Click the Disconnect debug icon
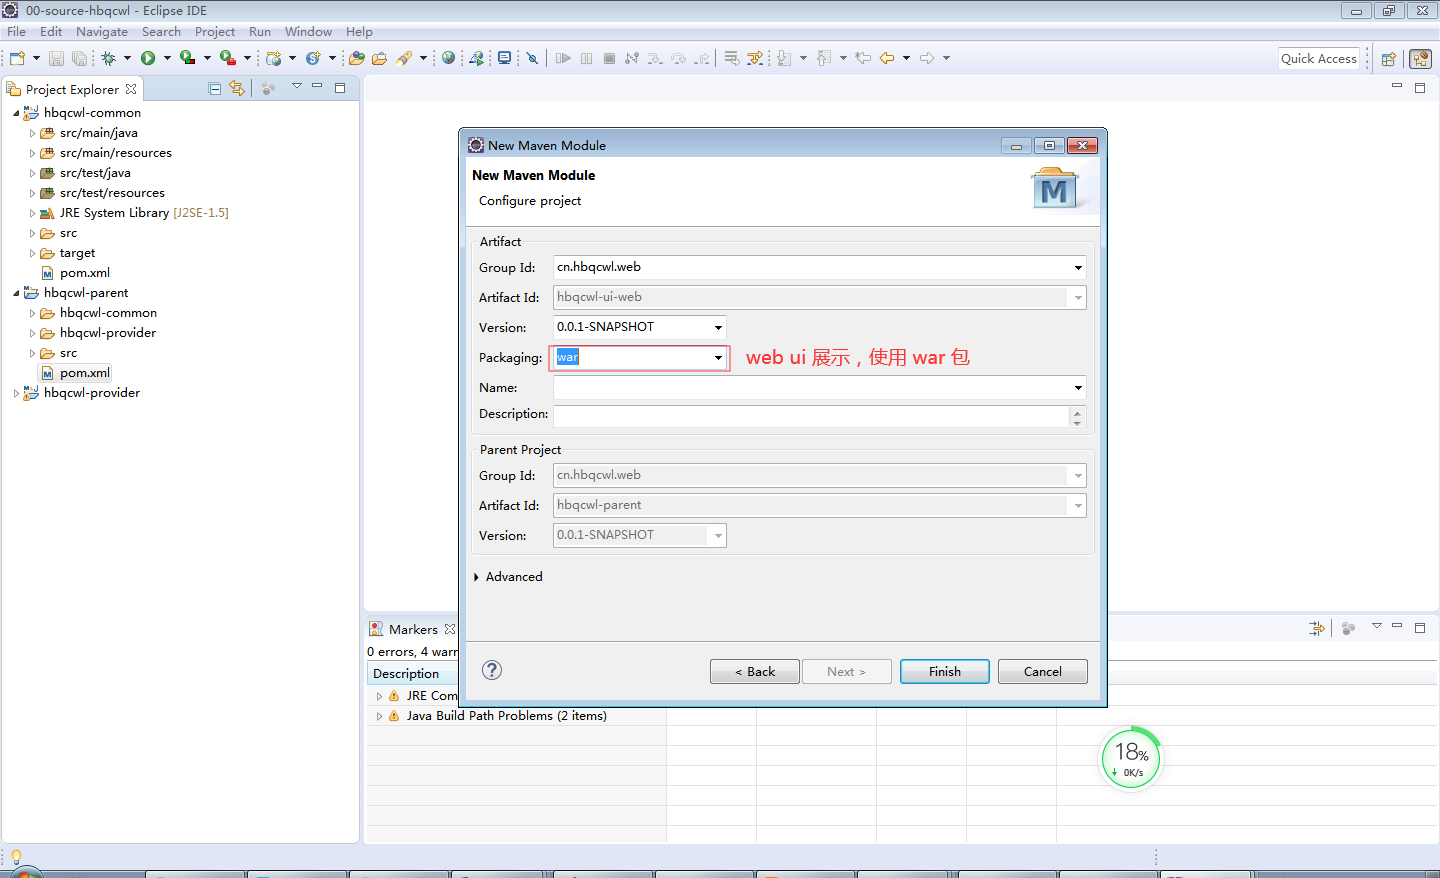Image resolution: width=1440 pixels, height=878 pixels. 631,58
